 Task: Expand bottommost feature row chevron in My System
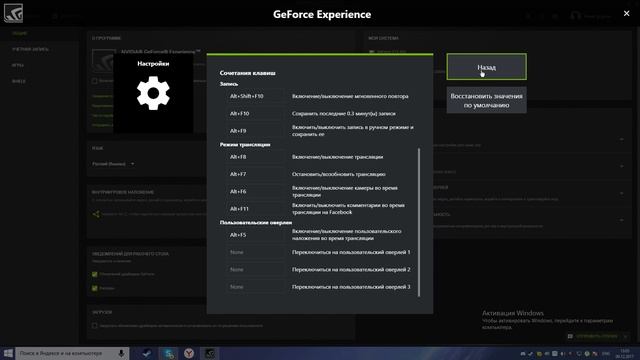tap(622, 220)
